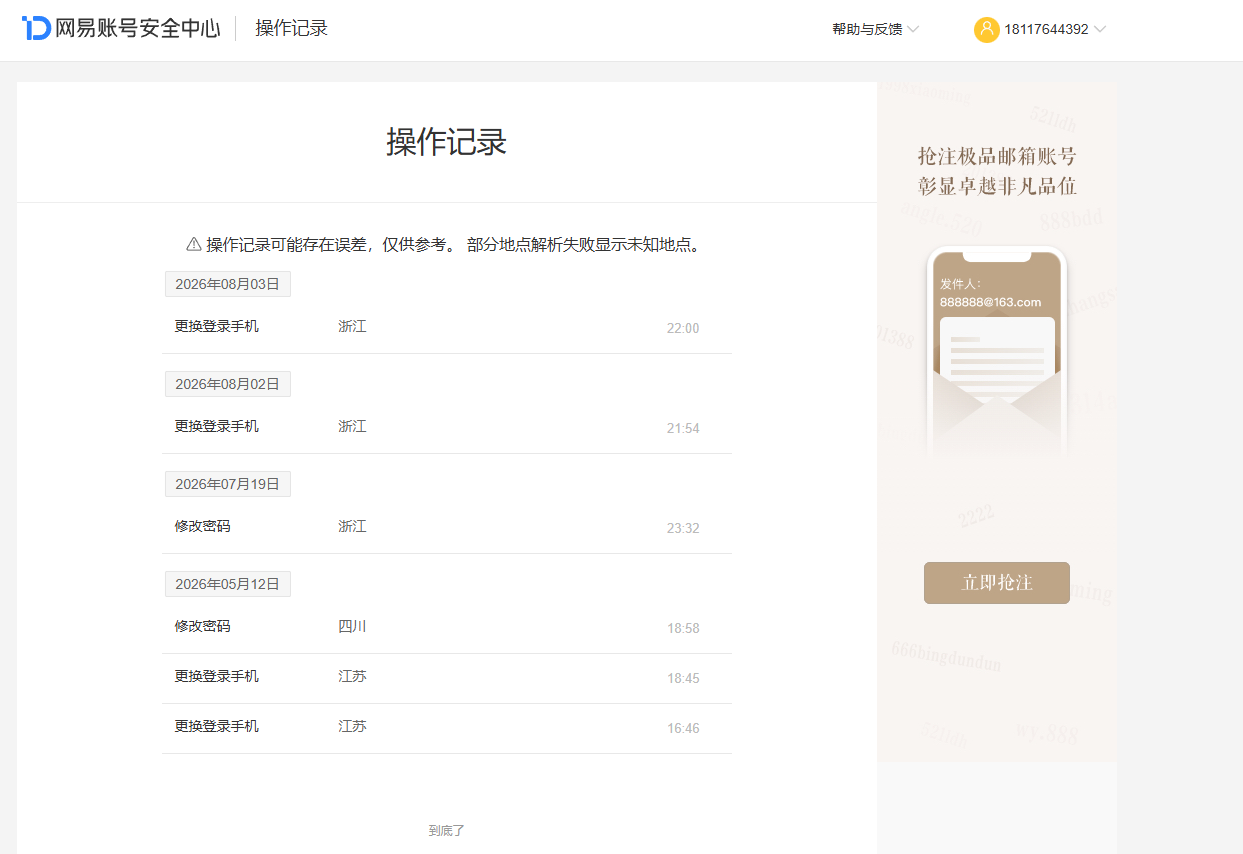
Task: Expand the chevron next to 帮助与反馈
Action: 913,29
